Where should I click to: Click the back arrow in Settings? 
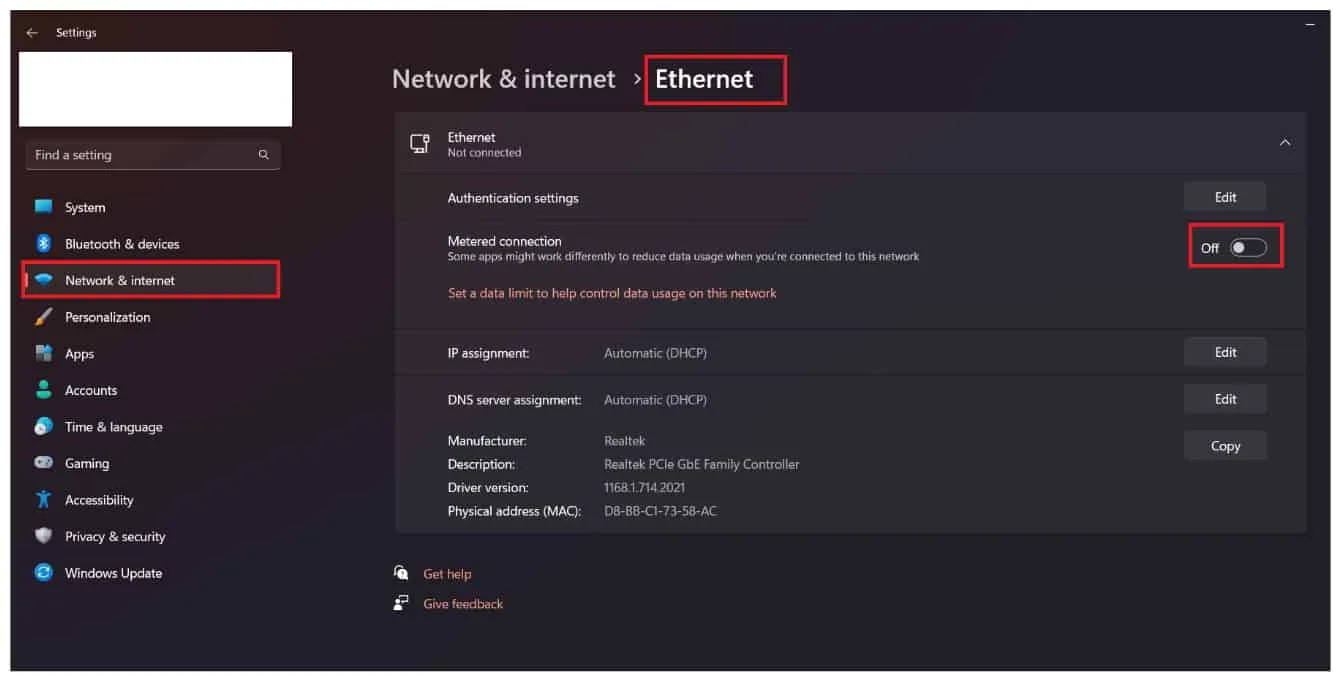(32, 33)
